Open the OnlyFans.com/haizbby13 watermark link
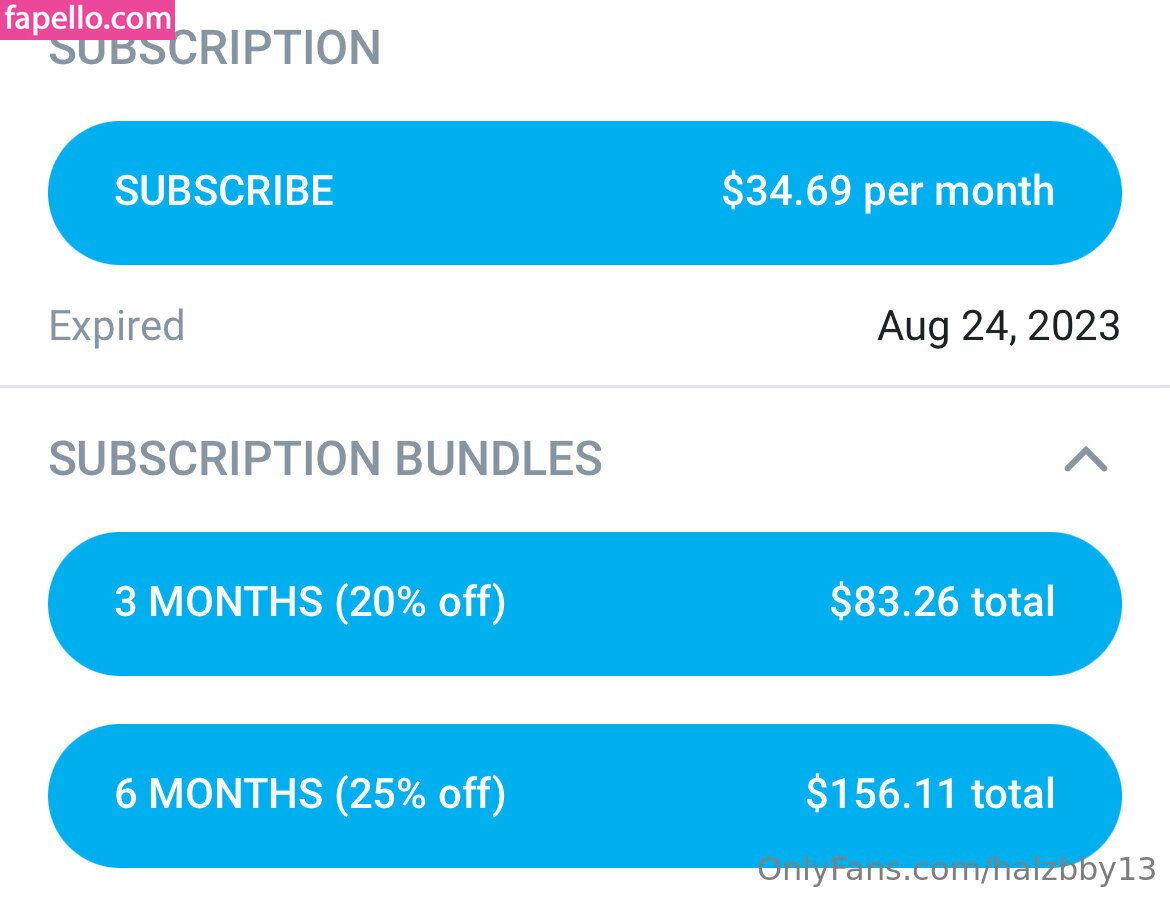The width and height of the screenshot is (1170, 901). coord(956,869)
